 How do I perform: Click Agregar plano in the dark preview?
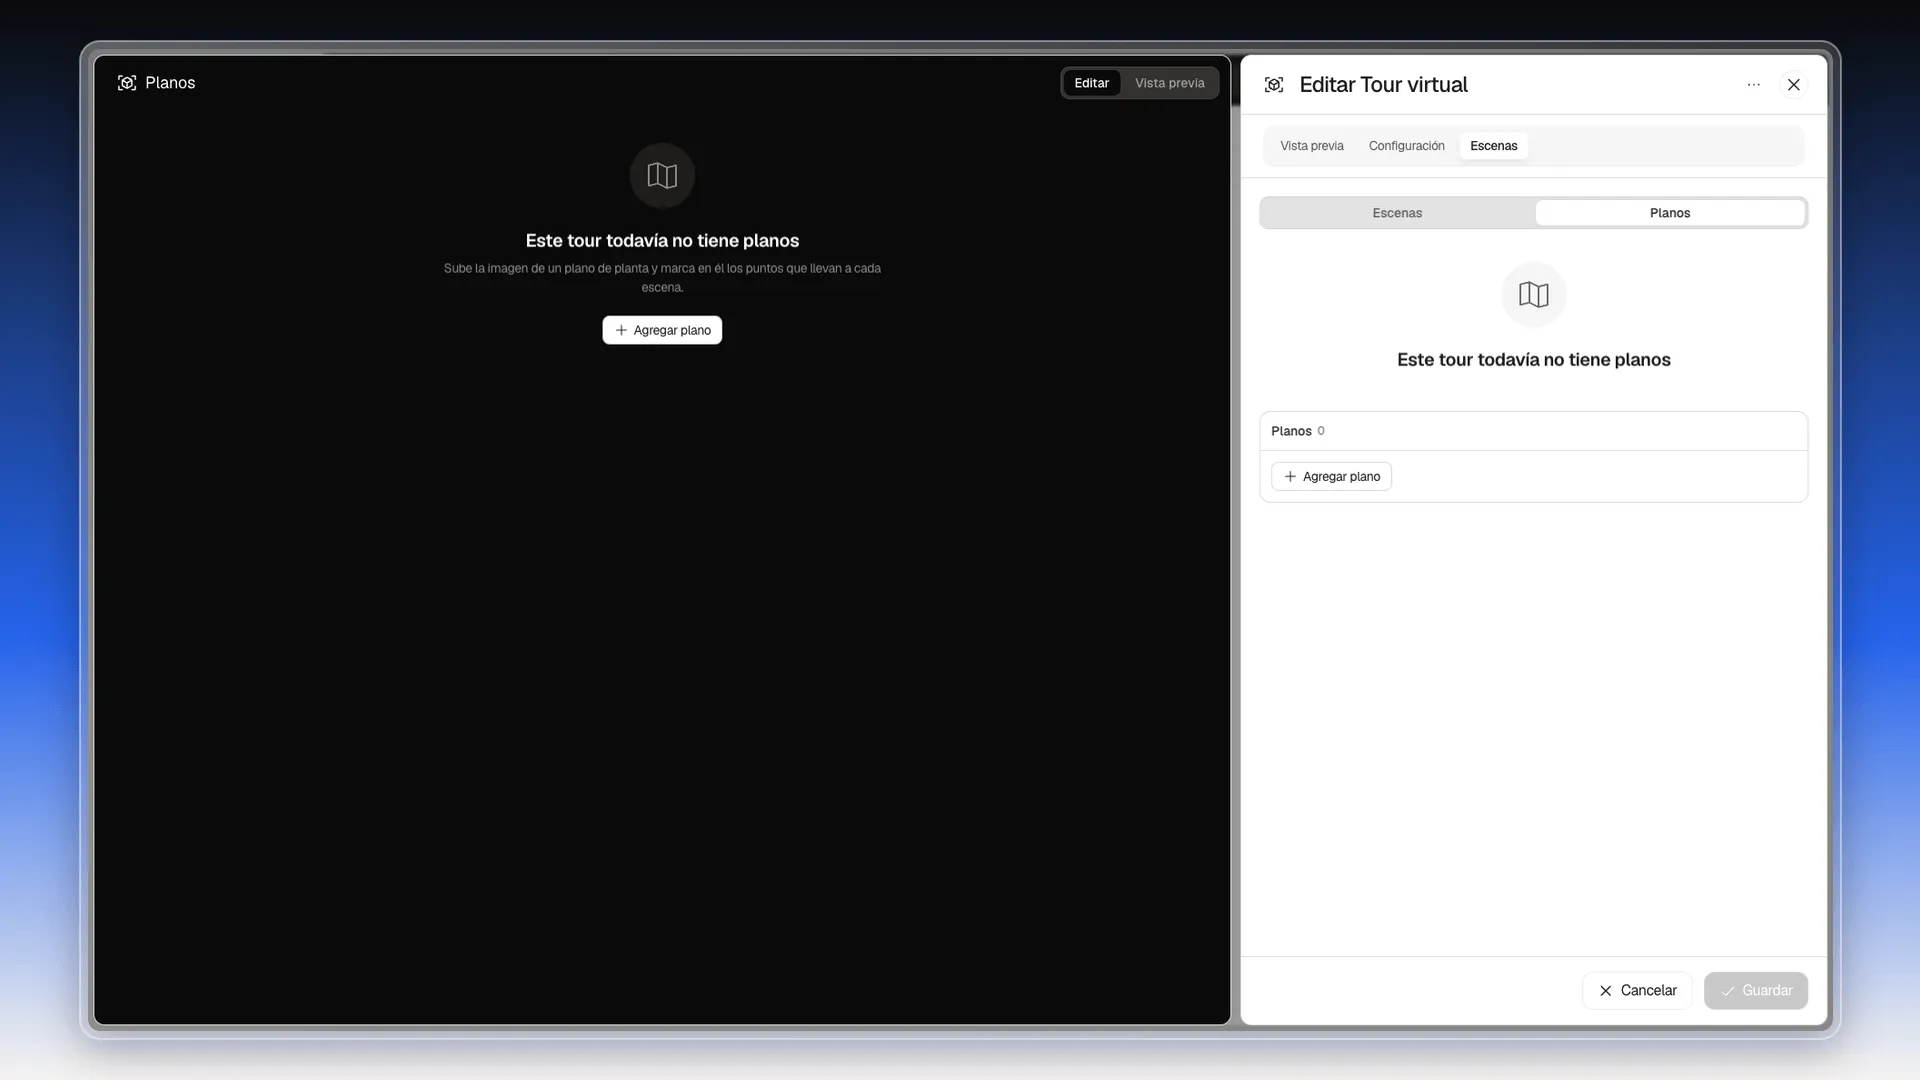(x=662, y=330)
